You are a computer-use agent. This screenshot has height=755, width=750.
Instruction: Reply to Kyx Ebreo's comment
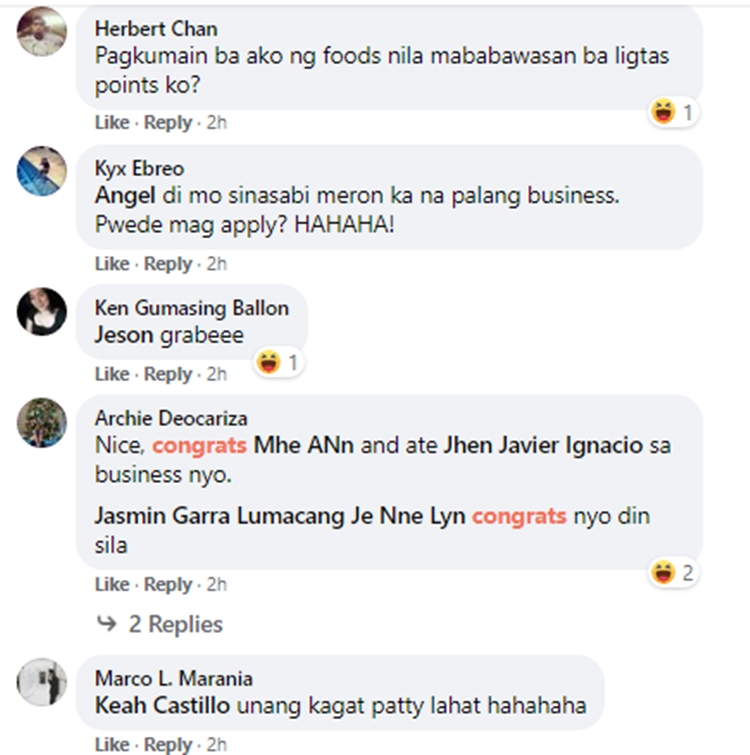coord(168,264)
